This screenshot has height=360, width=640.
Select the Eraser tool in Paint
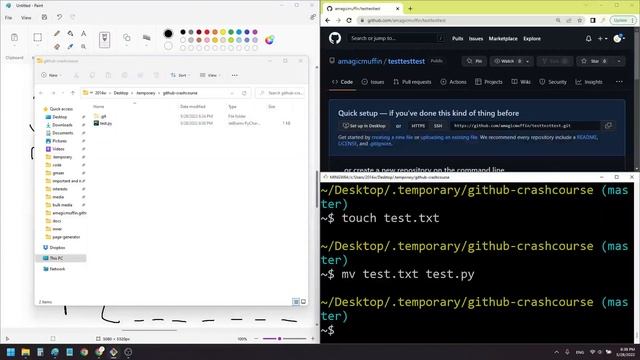(57, 47)
